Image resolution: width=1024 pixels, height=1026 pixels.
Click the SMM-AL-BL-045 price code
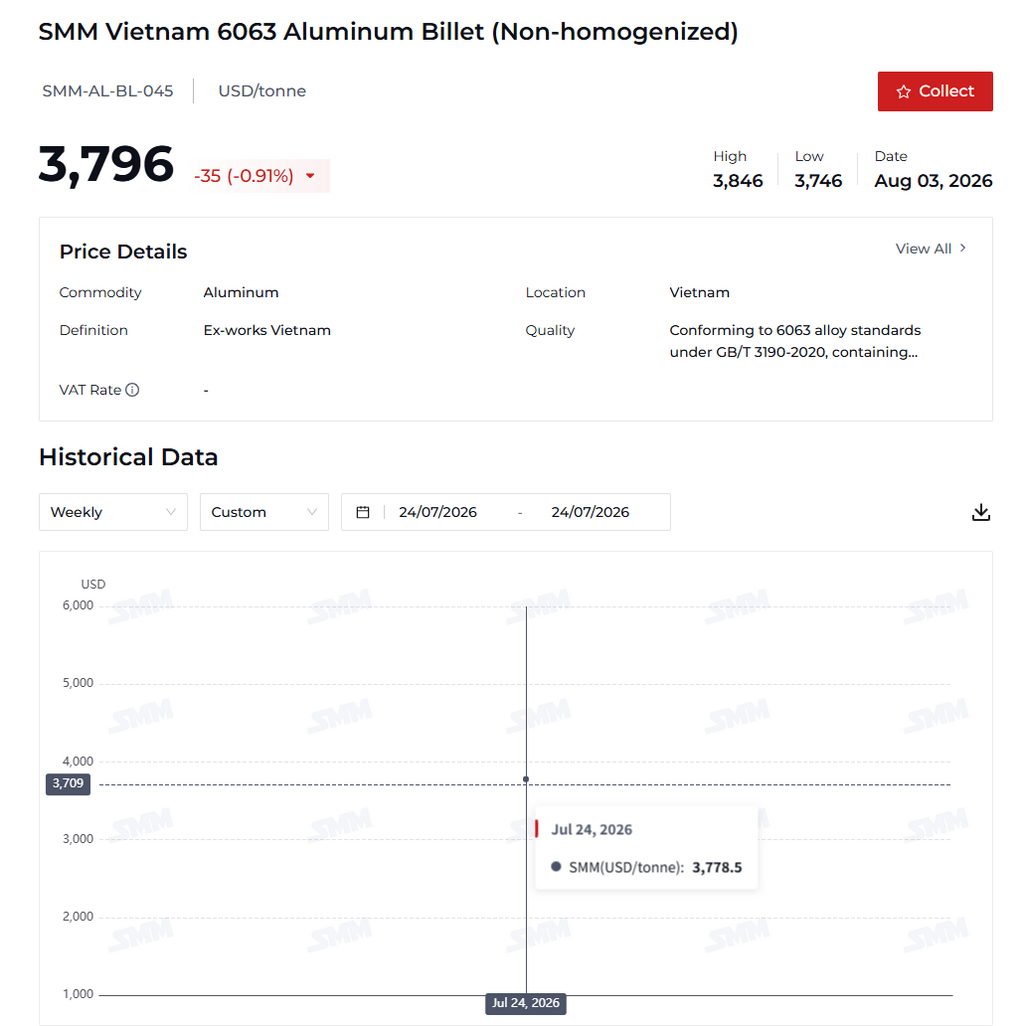pyautogui.click(x=108, y=91)
